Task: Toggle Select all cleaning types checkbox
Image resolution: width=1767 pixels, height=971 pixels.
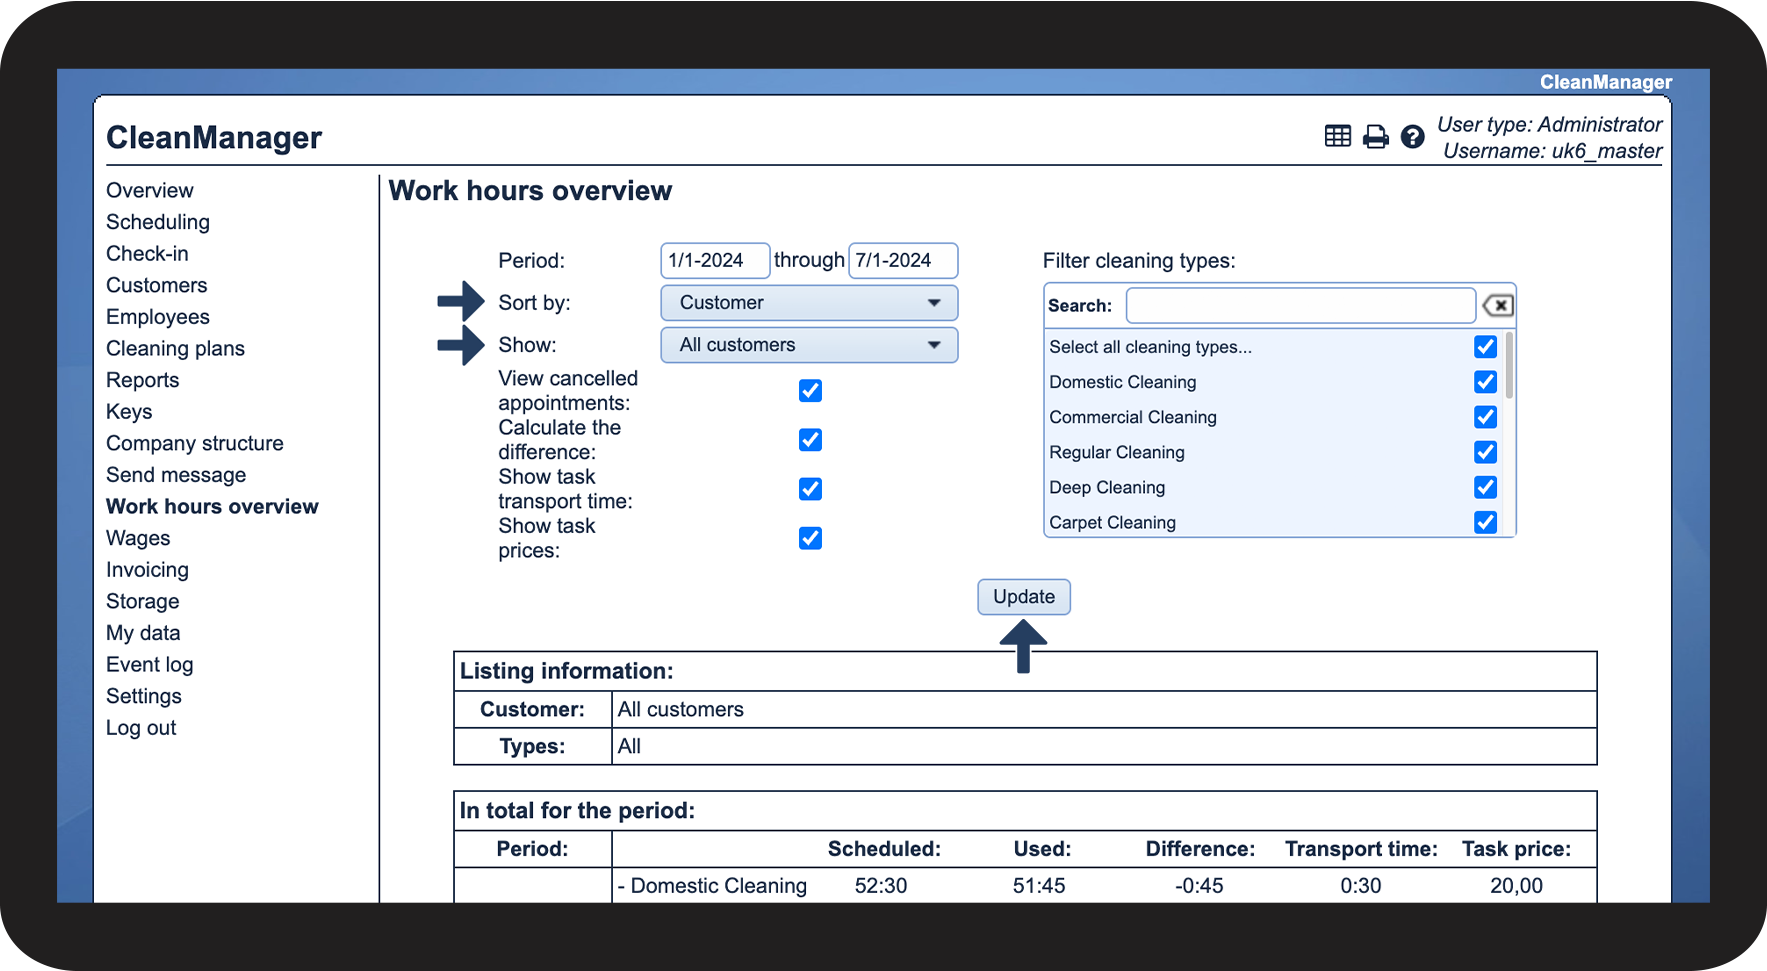Action: 1485,347
